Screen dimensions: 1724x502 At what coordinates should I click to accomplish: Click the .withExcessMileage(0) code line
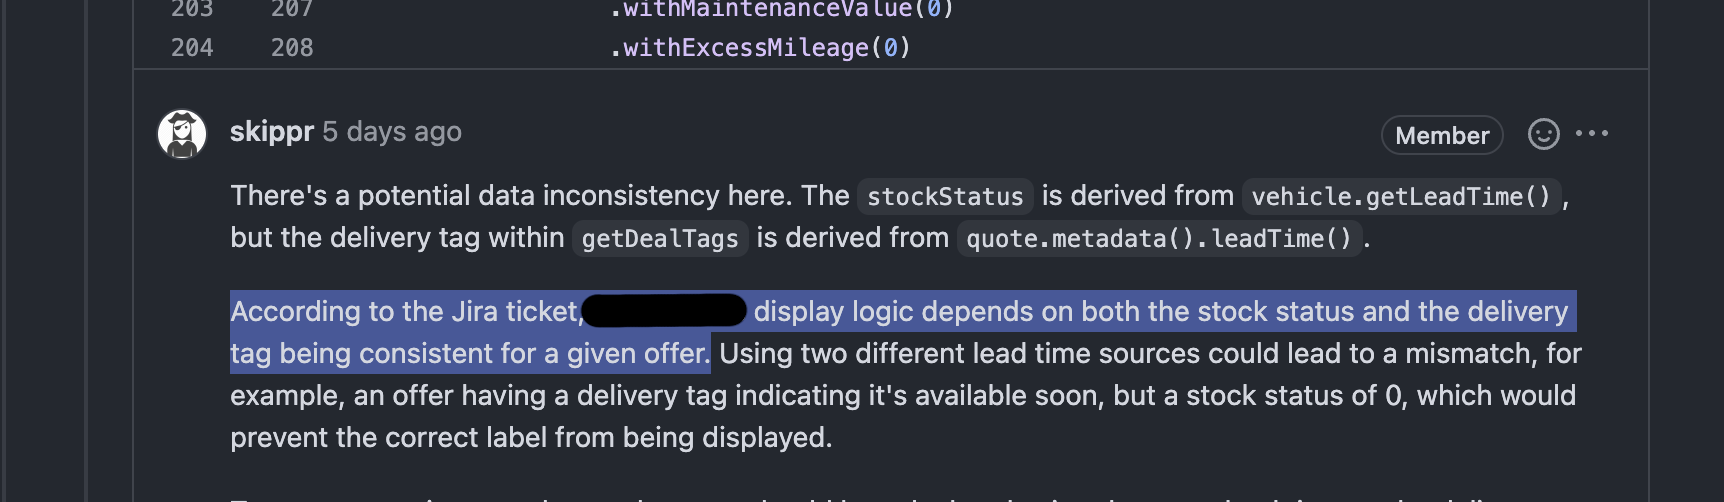pyautogui.click(x=760, y=48)
